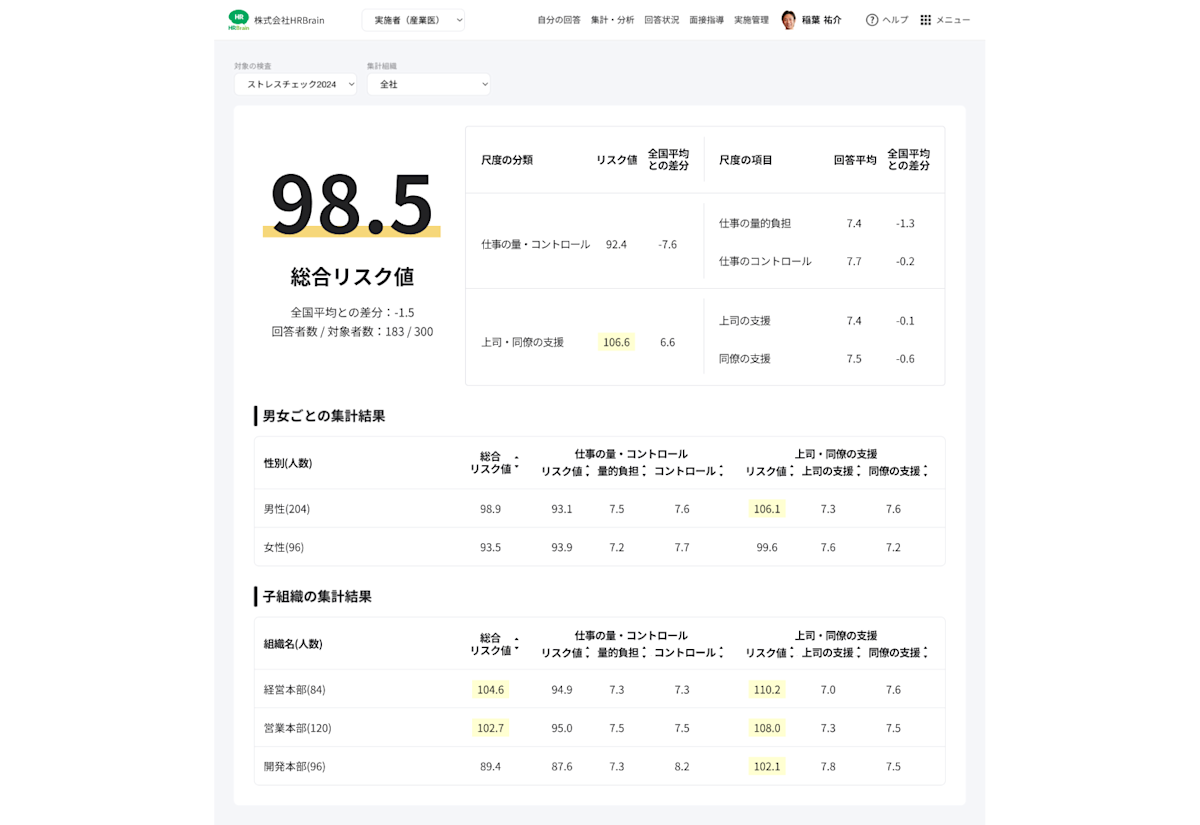The height and width of the screenshot is (825, 1200).
Task: Click 上司の支援 scale item in top table
Action: click(x=745, y=321)
